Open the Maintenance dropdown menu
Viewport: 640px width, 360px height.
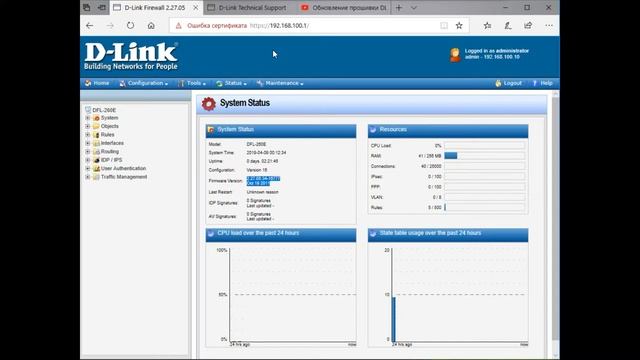coord(280,83)
